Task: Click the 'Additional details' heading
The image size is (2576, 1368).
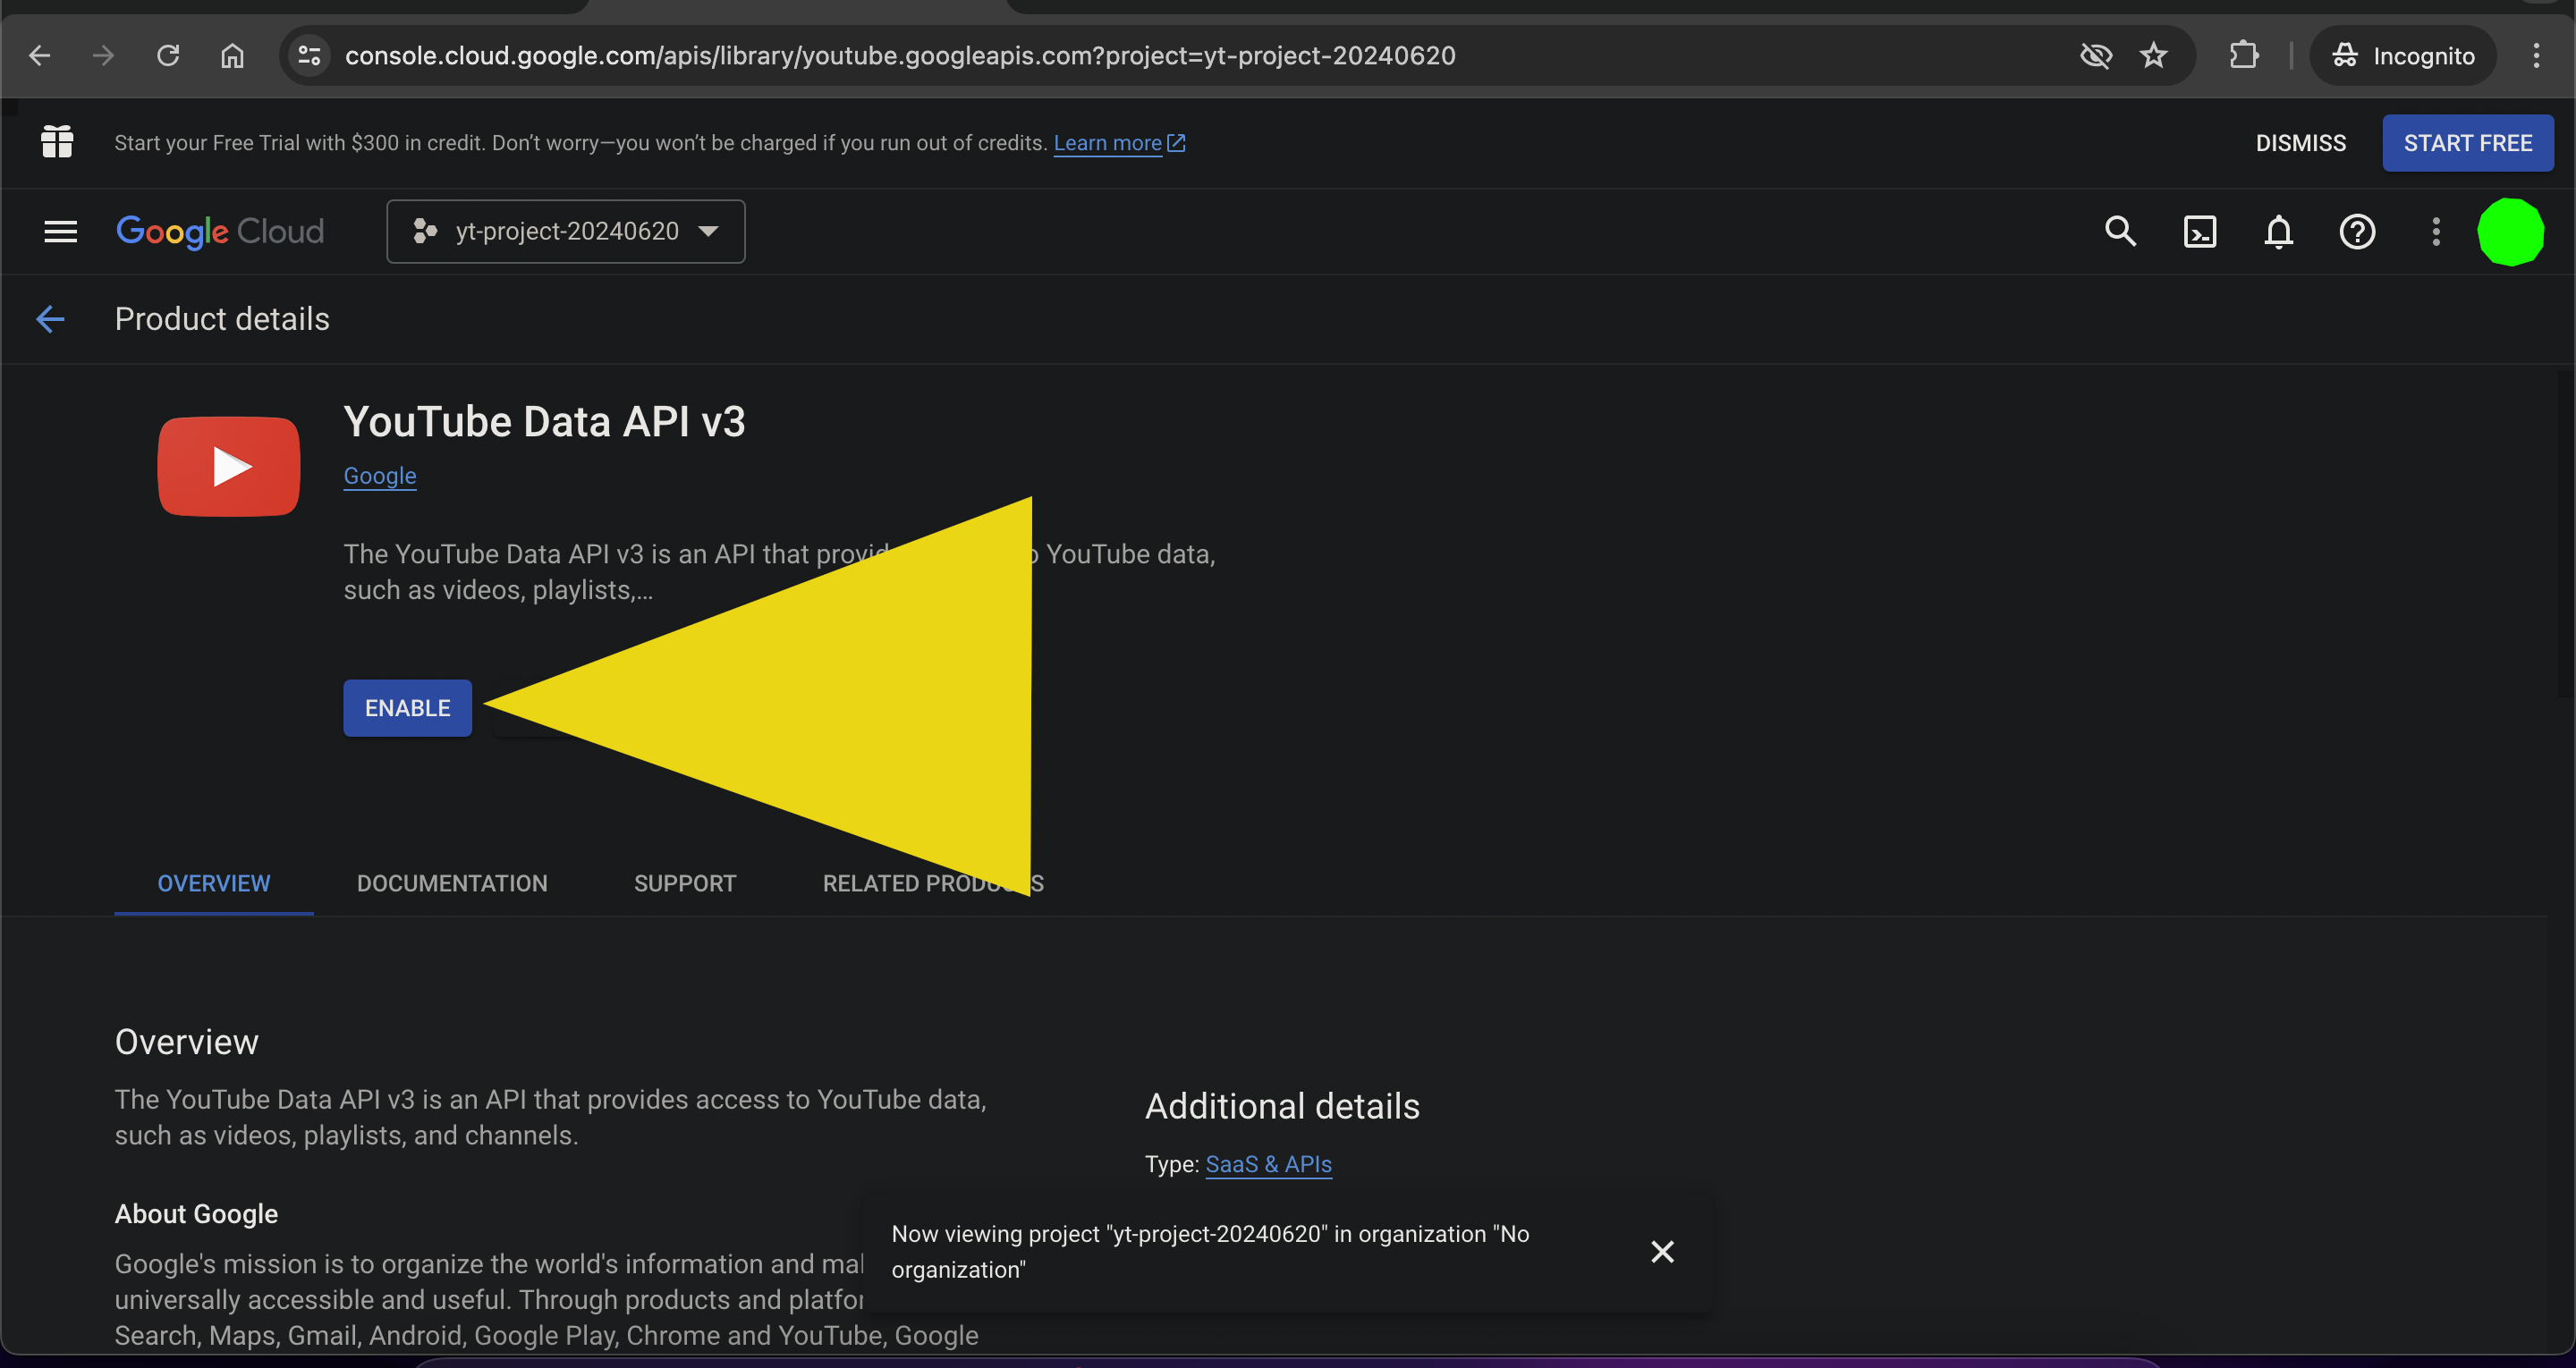Action: coord(1282,1106)
